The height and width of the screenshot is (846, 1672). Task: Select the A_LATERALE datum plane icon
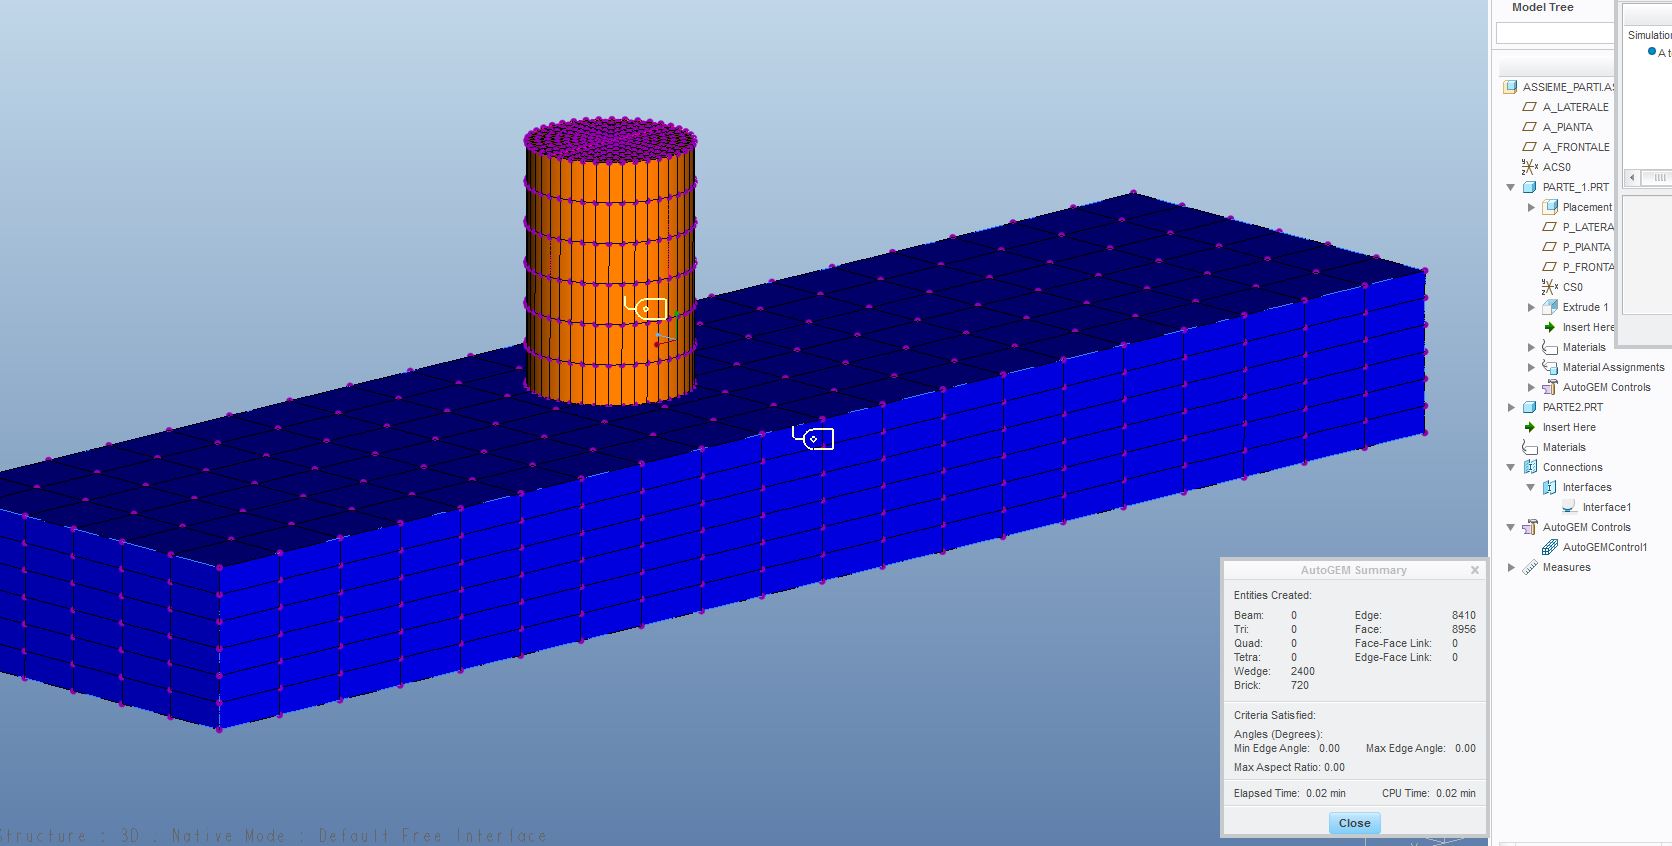[1529, 107]
